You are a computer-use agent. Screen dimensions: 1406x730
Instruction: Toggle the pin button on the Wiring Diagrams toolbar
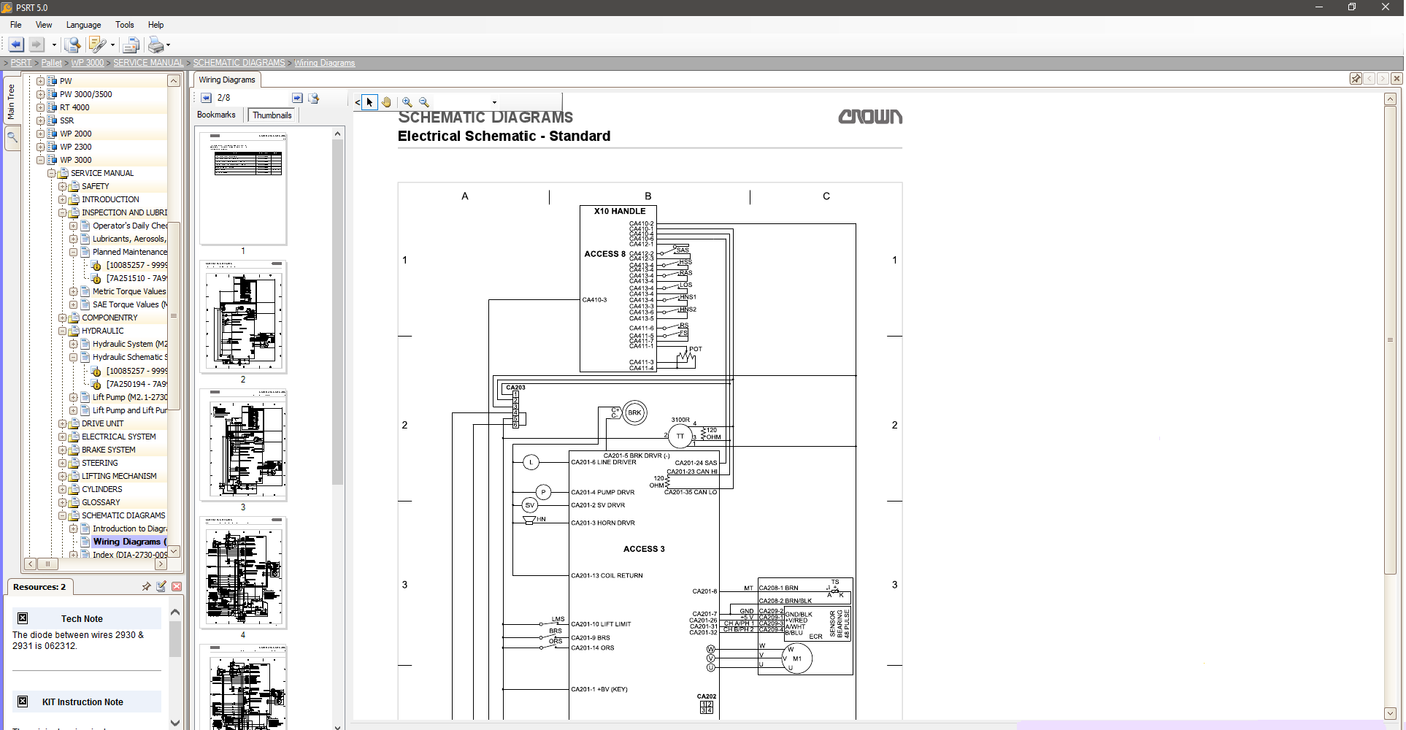point(1355,78)
